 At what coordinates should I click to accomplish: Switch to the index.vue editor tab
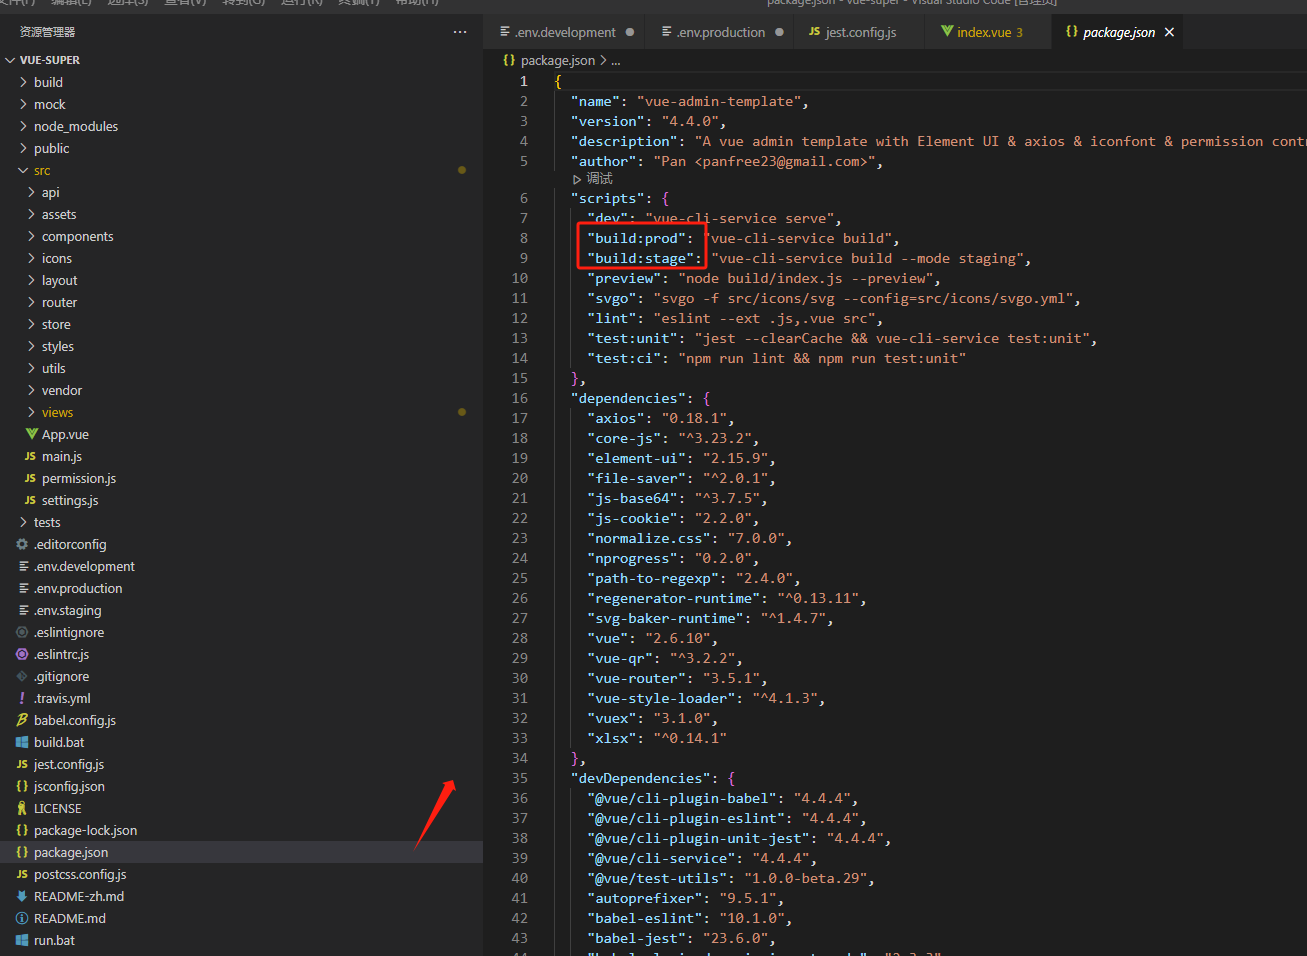click(989, 32)
